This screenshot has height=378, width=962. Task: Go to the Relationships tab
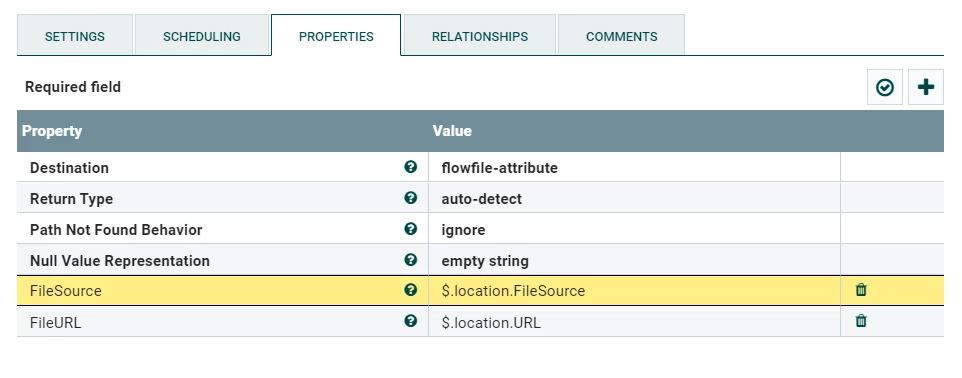[480, 36]
